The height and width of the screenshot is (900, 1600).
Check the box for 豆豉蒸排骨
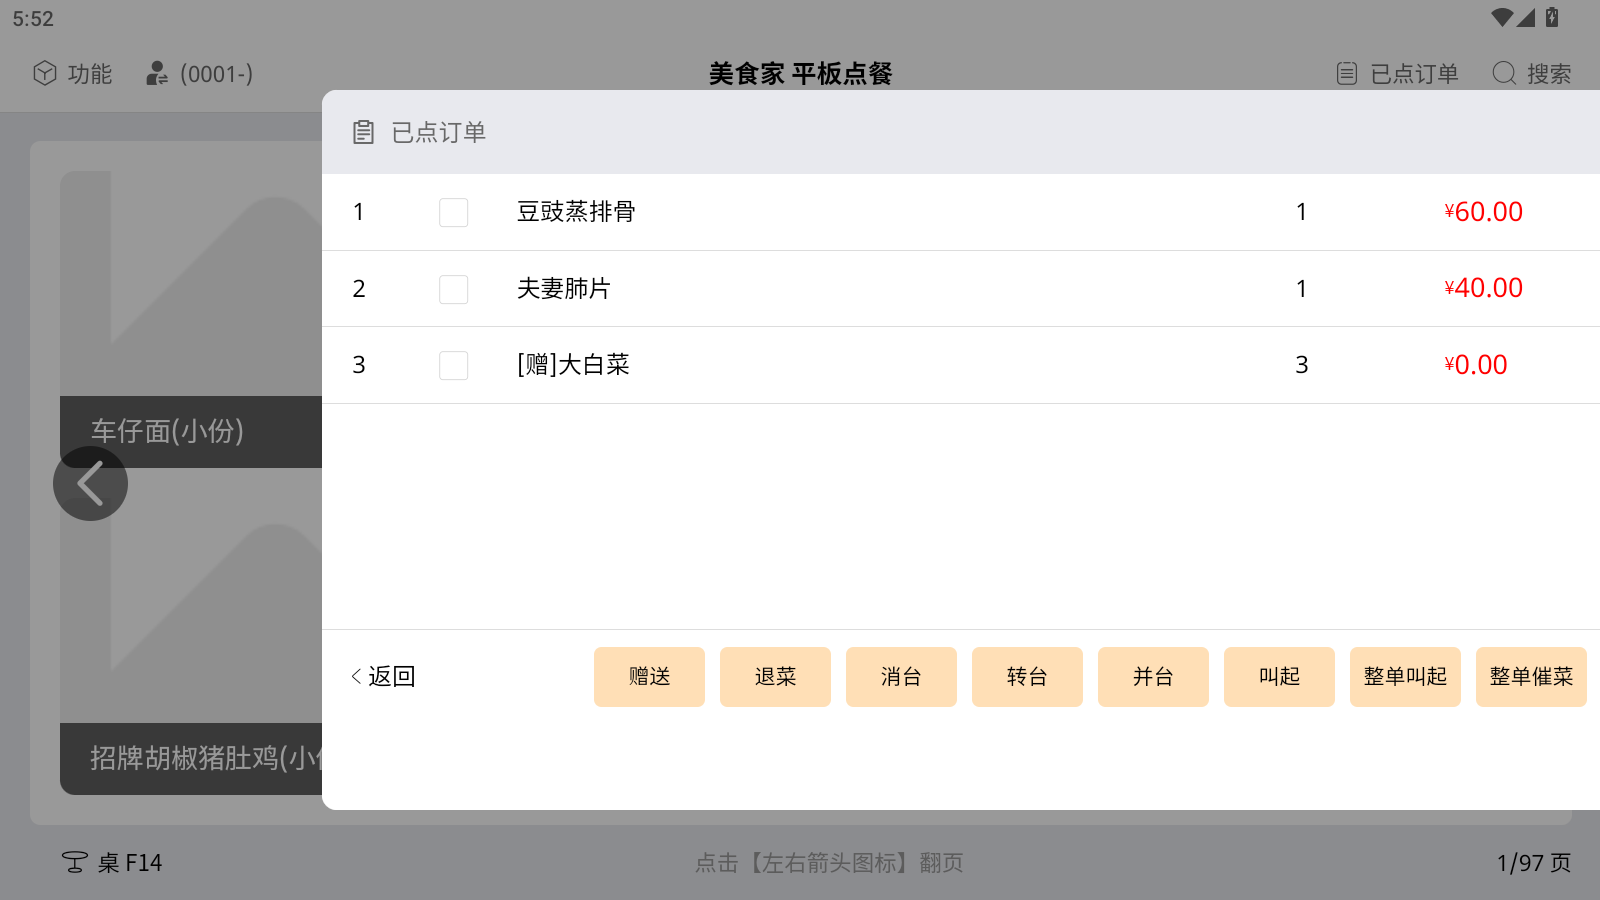(x=453, y=212)
